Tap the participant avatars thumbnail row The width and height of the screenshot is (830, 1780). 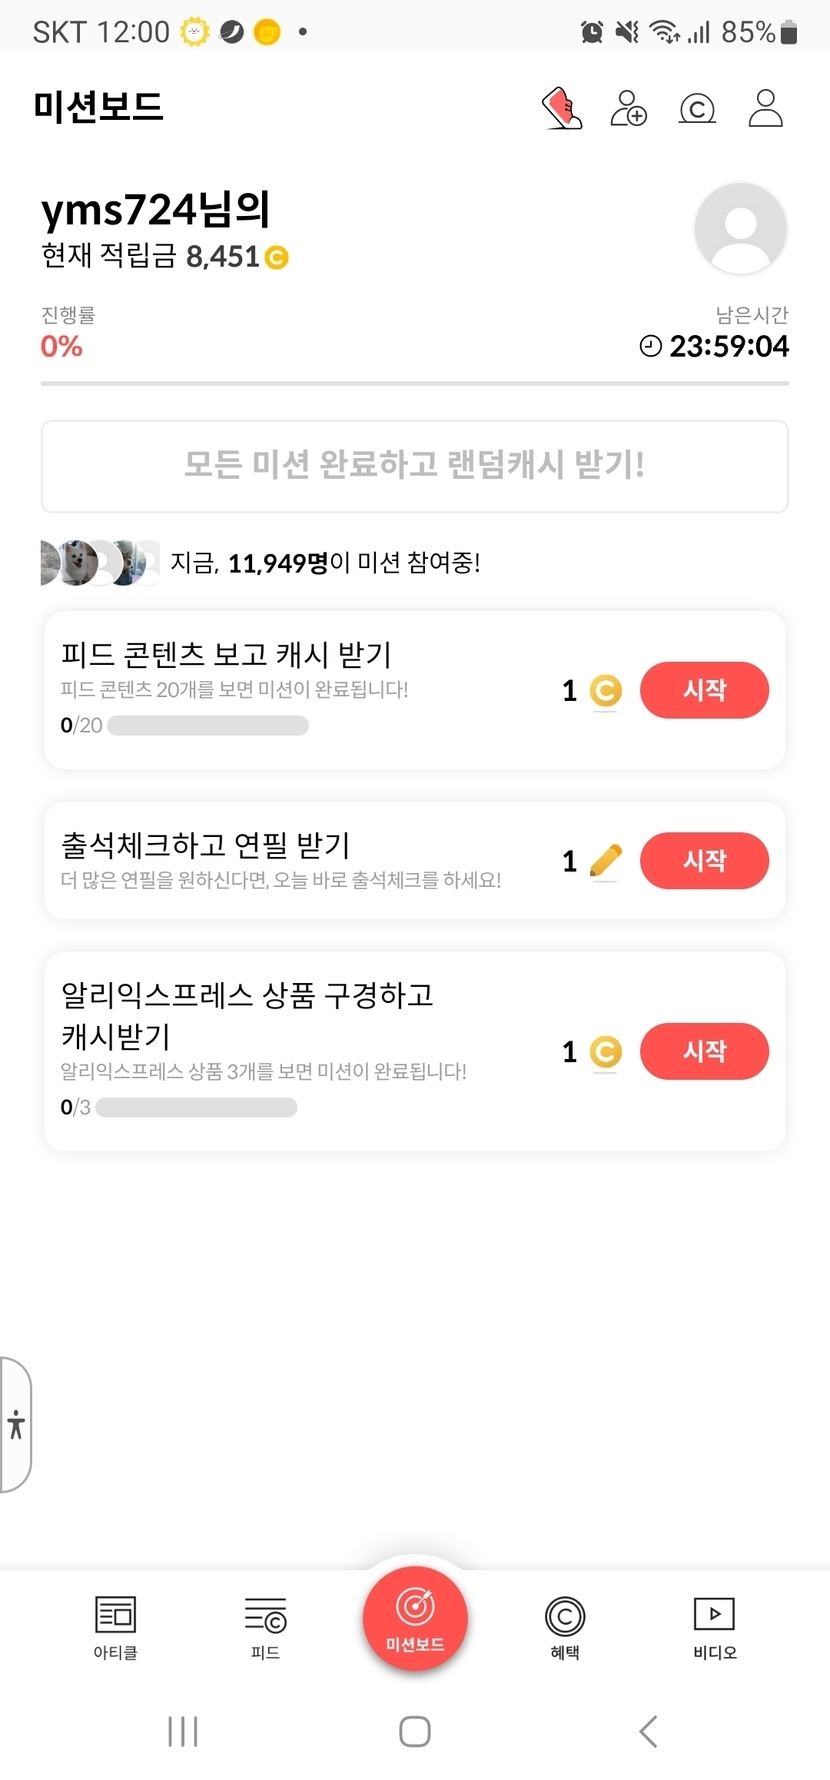coord(100,563)
